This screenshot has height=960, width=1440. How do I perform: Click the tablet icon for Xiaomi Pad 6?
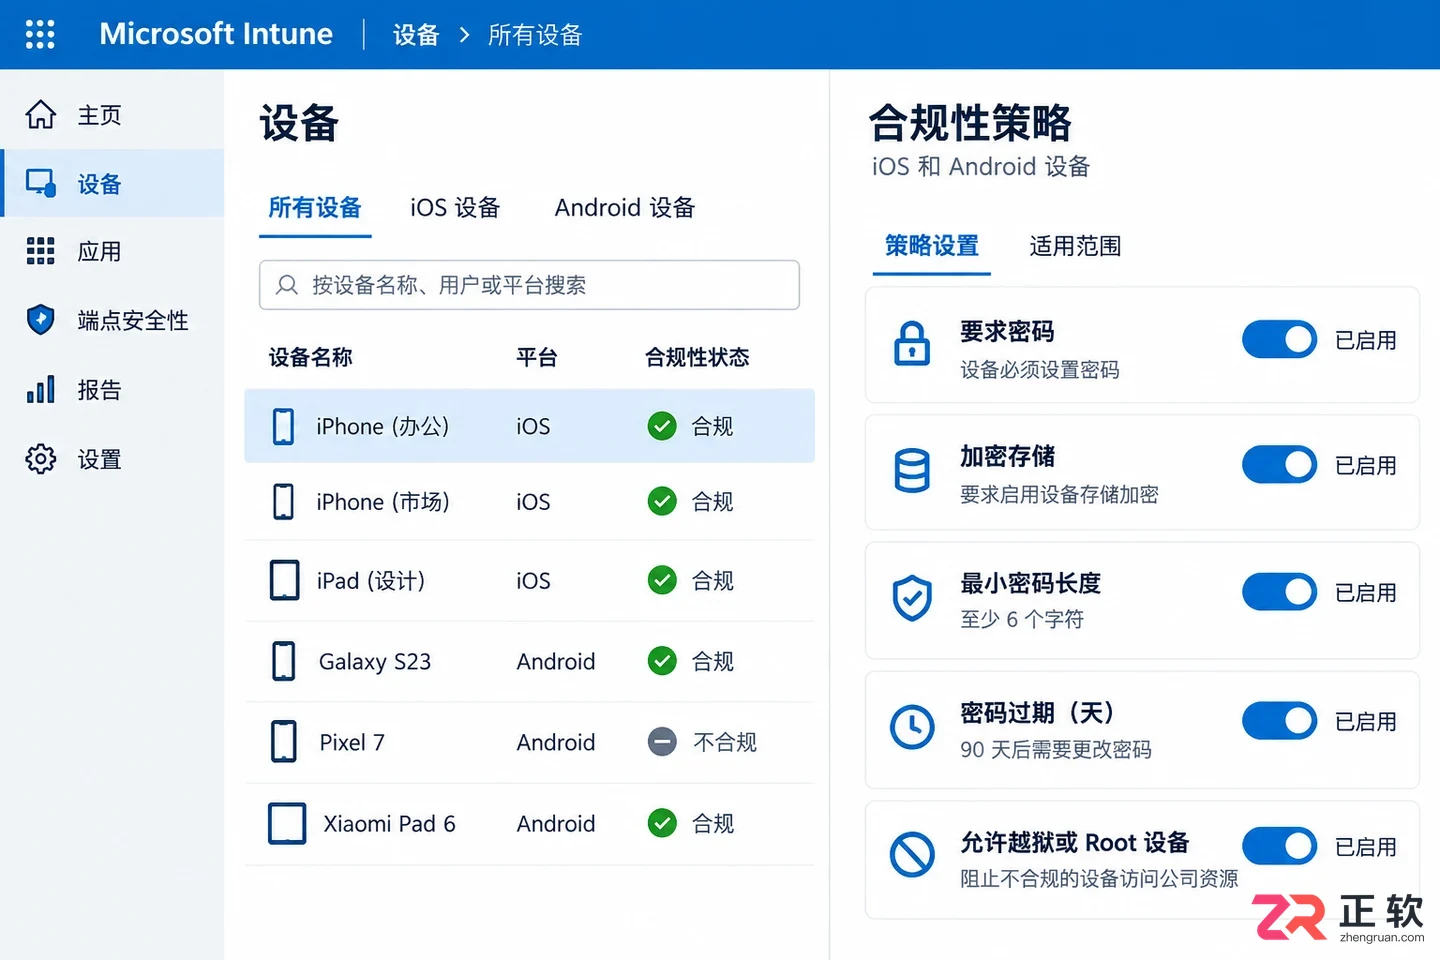pyautogui.click(x=287, y=823)
